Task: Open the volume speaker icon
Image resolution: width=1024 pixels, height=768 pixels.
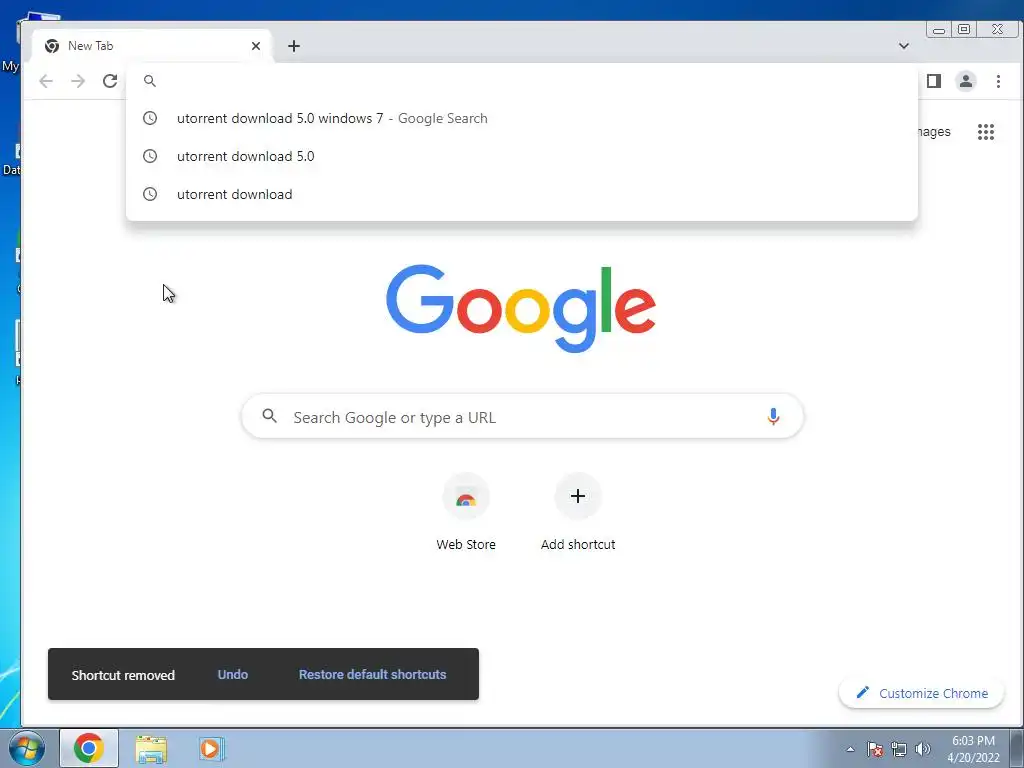Action: 923,749
